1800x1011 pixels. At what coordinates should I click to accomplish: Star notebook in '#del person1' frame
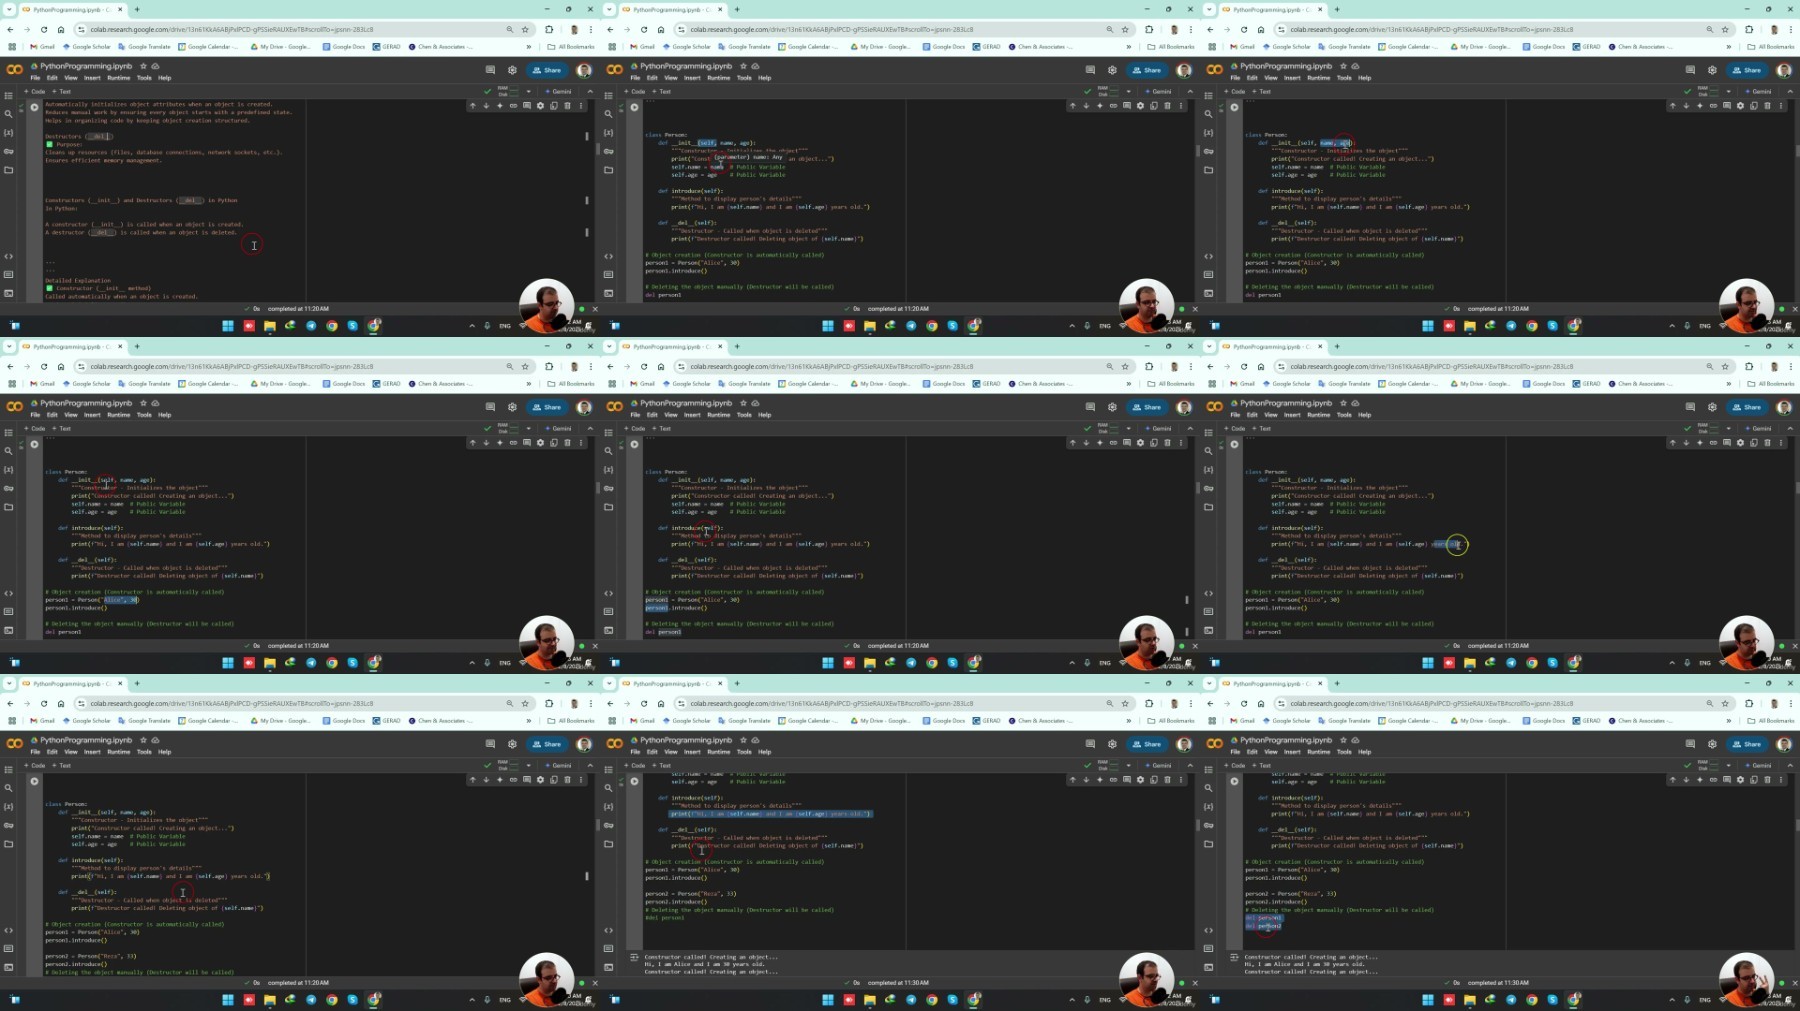(x=743, y=740)
